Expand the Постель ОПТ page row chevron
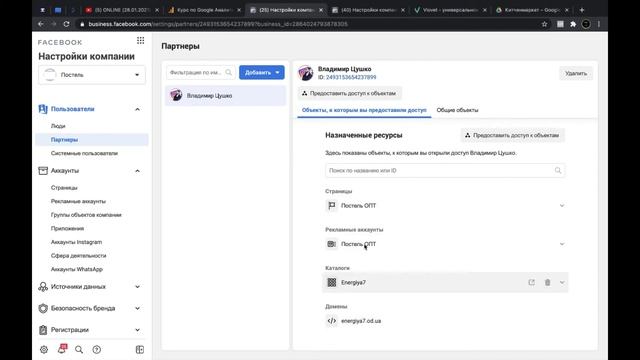Image resolution: width=640 pixels, height=360 pixels. point(562,205)
